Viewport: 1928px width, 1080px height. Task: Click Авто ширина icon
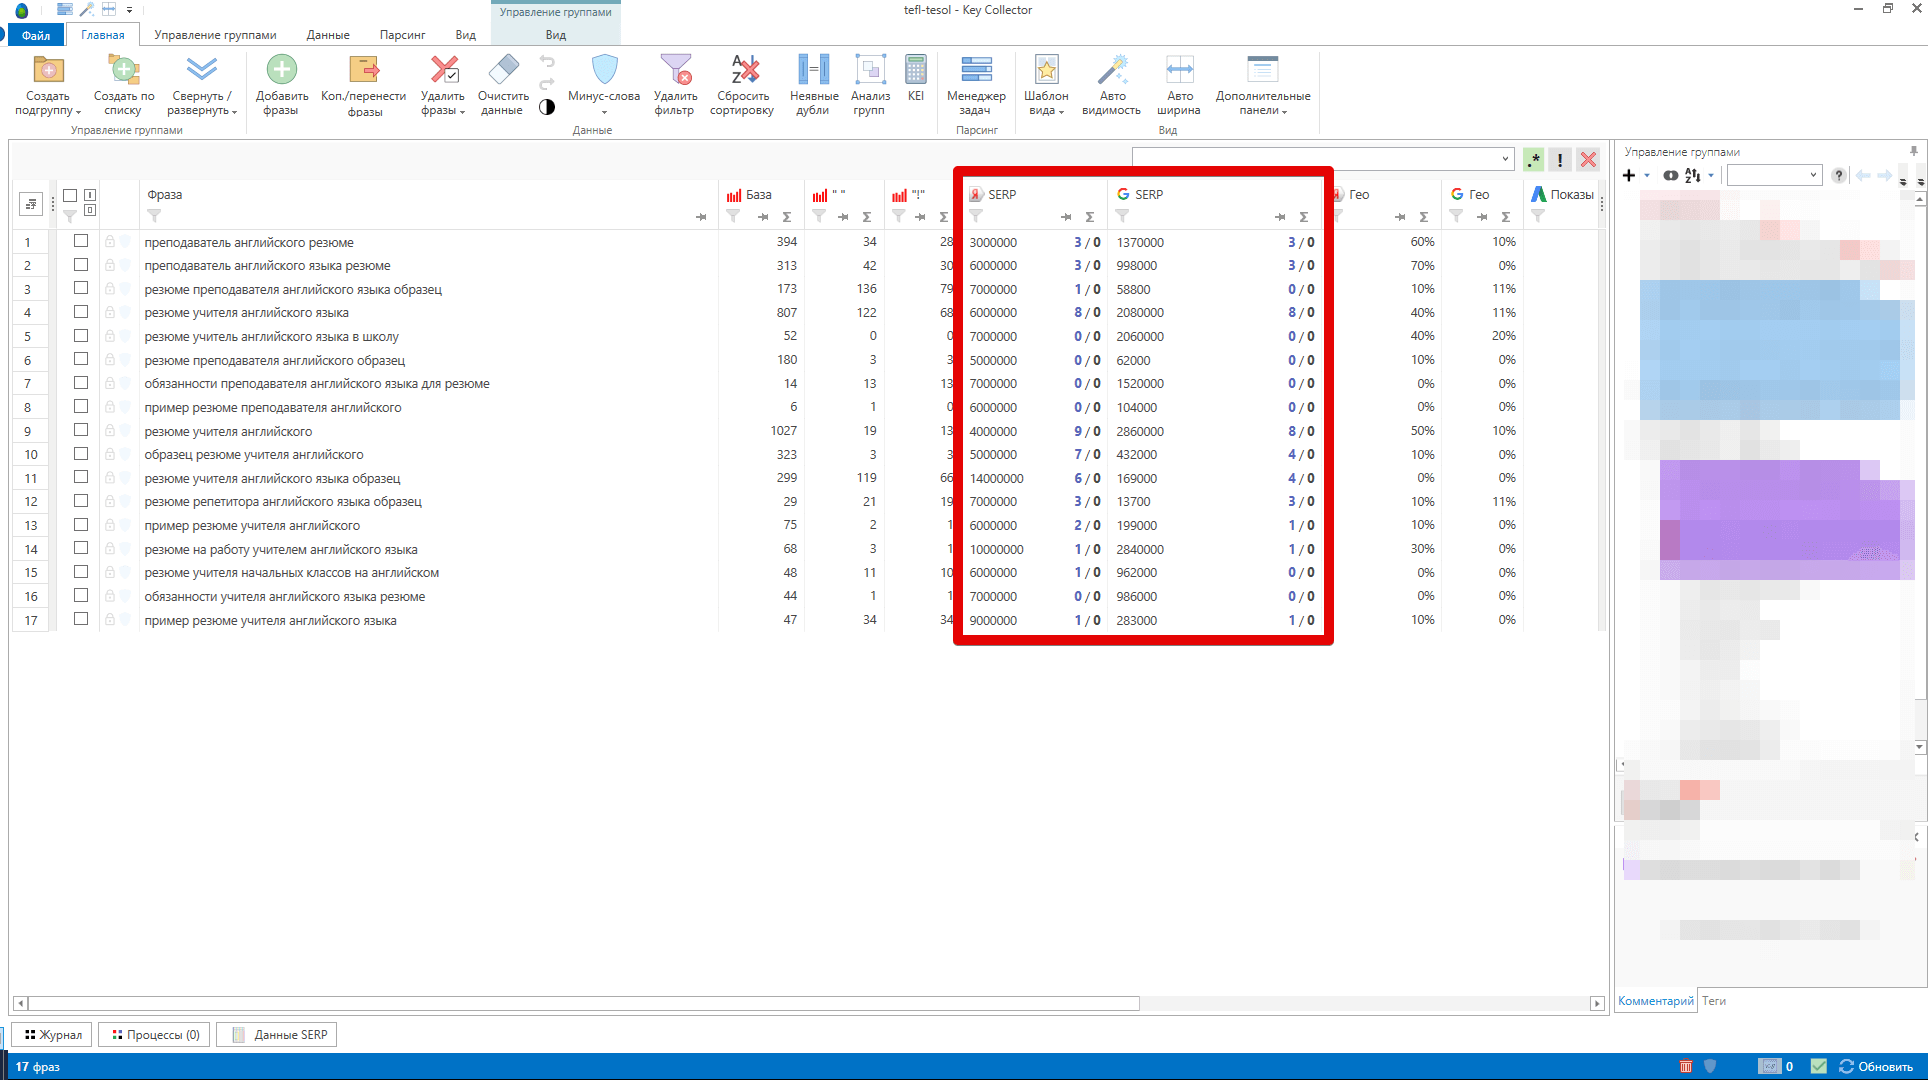pos(1179,71)
